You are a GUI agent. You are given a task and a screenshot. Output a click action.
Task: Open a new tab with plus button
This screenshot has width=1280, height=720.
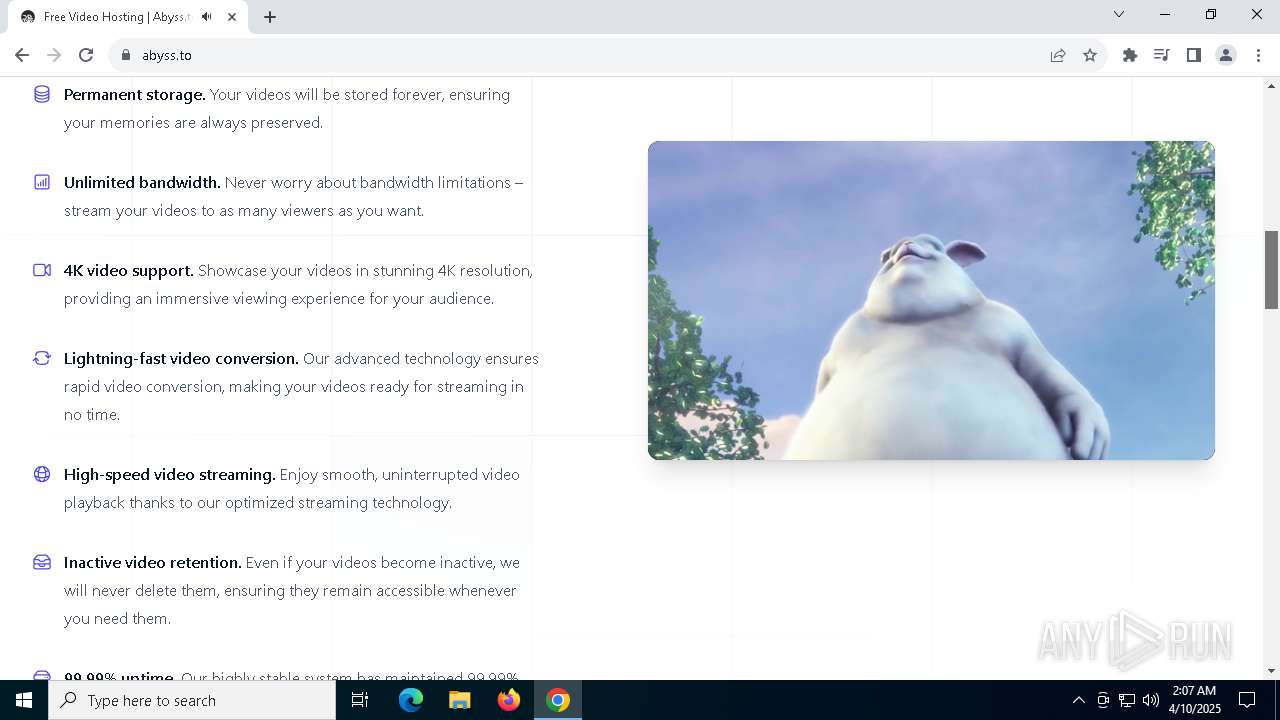(270, 17)
